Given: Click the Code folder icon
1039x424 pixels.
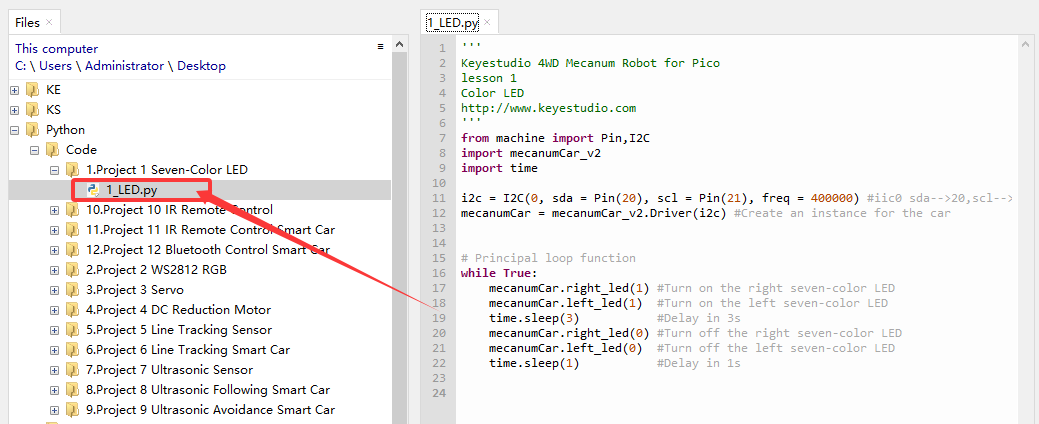Looking at the screenshot, I should pos(52,150).
